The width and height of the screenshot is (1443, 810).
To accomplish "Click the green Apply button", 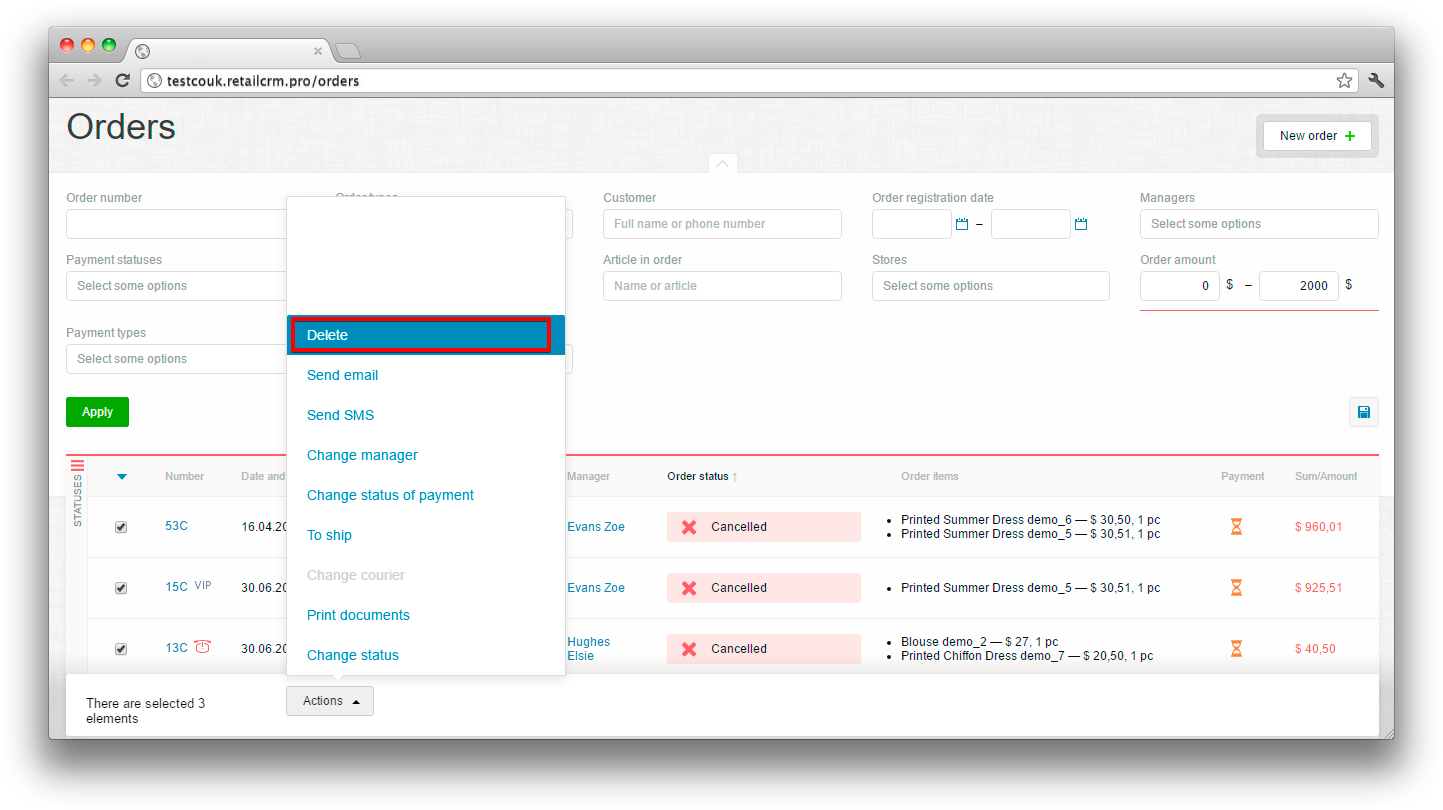I will [97, 412].
